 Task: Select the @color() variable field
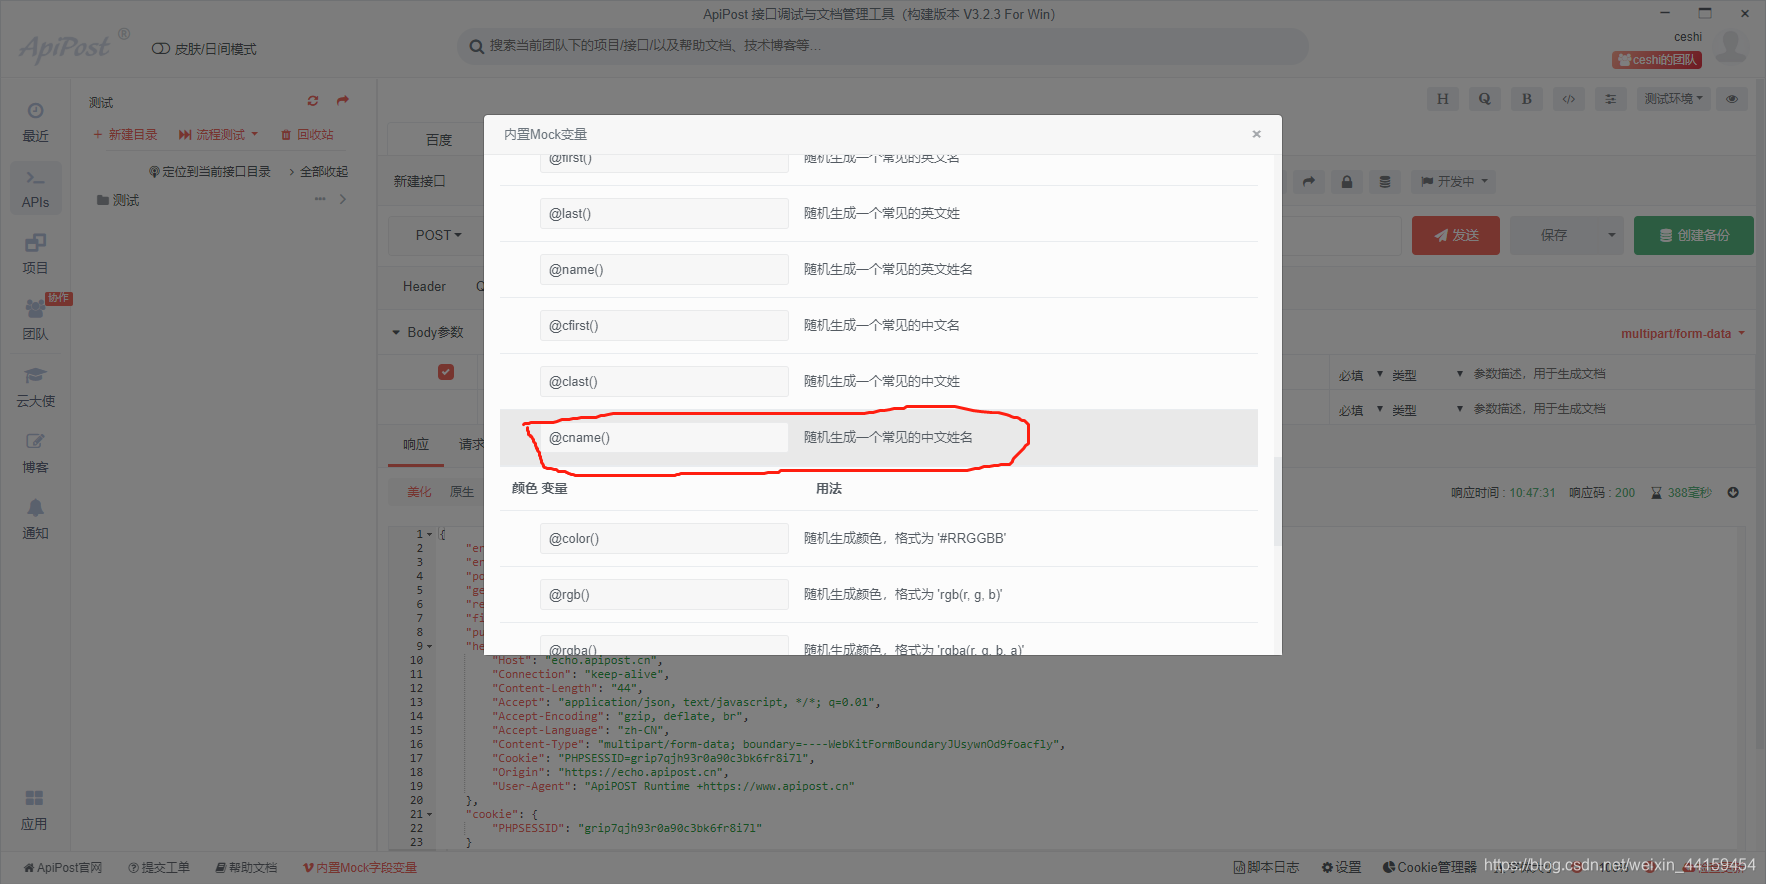[x=664, y=539]
